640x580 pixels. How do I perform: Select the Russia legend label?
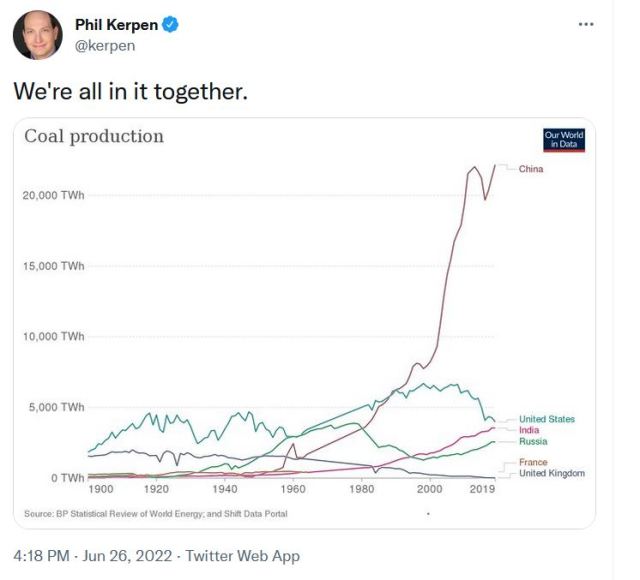[x=533, y=441]
